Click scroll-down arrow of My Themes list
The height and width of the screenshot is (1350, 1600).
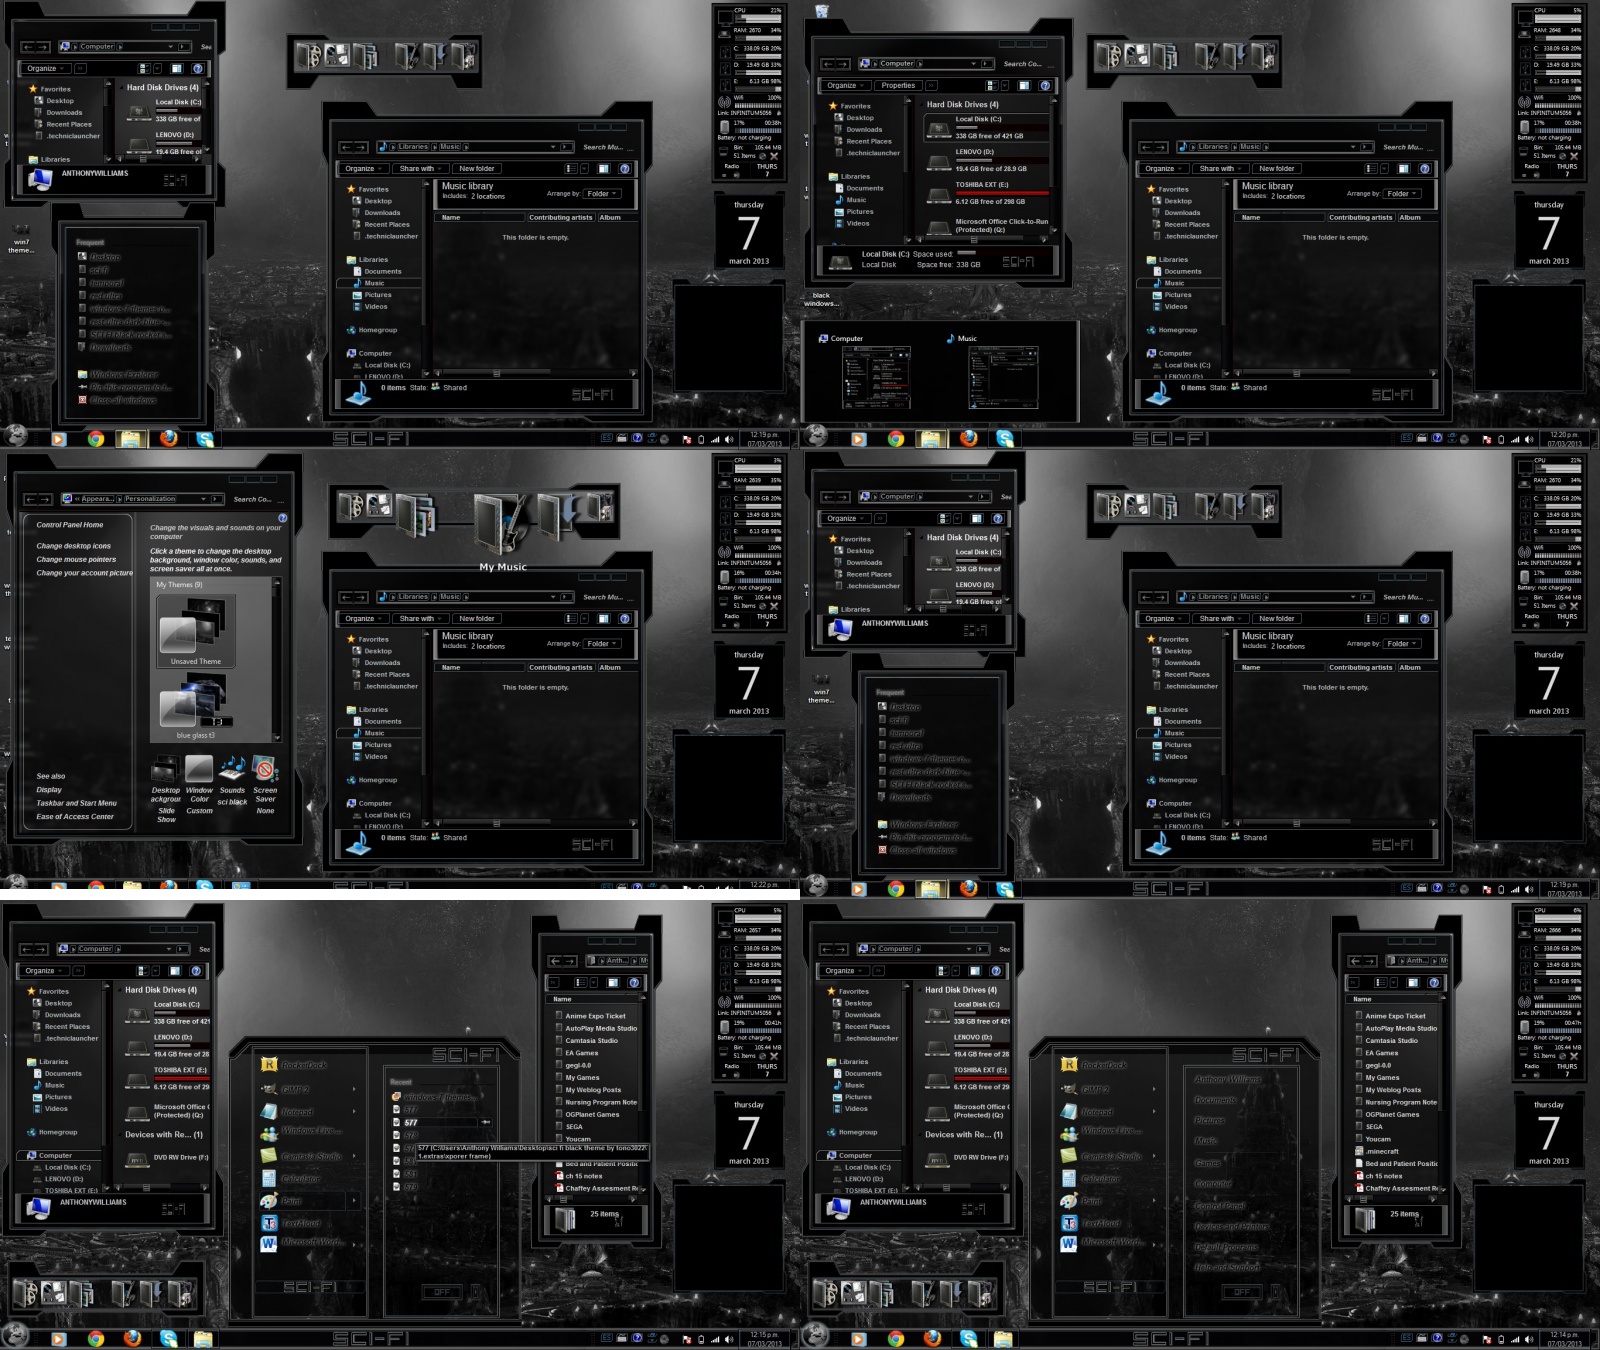click(x=276, y=737)
